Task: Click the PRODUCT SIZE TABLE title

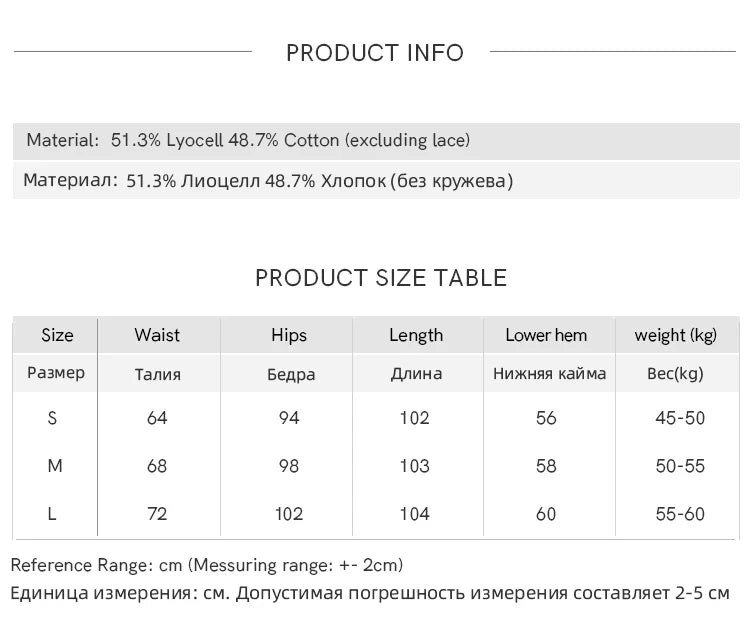Action: [x=381, y=278]
